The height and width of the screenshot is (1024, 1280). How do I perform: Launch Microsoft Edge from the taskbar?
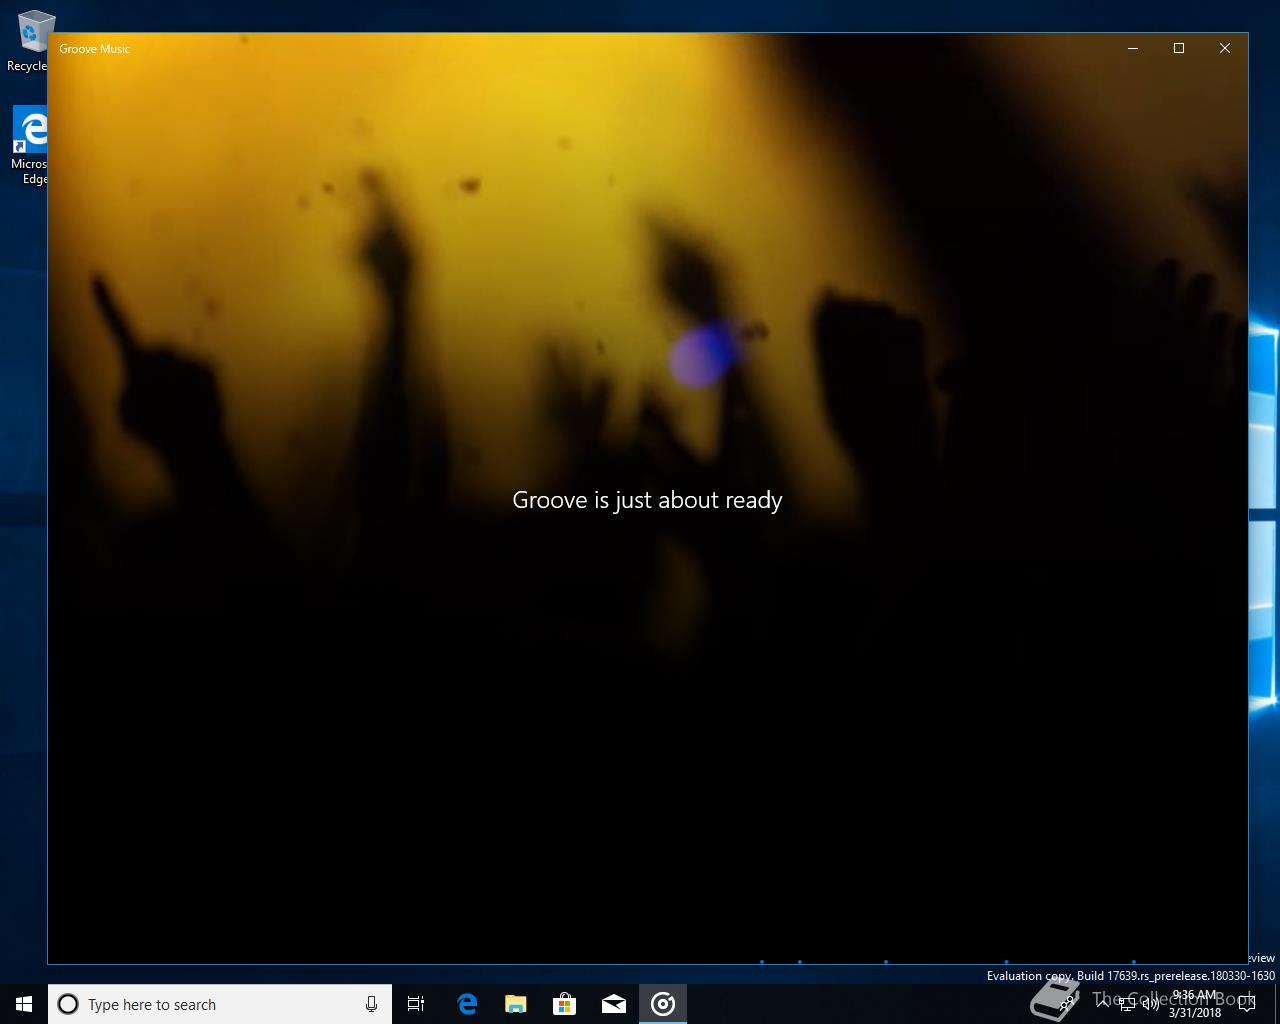[466, 1004]
